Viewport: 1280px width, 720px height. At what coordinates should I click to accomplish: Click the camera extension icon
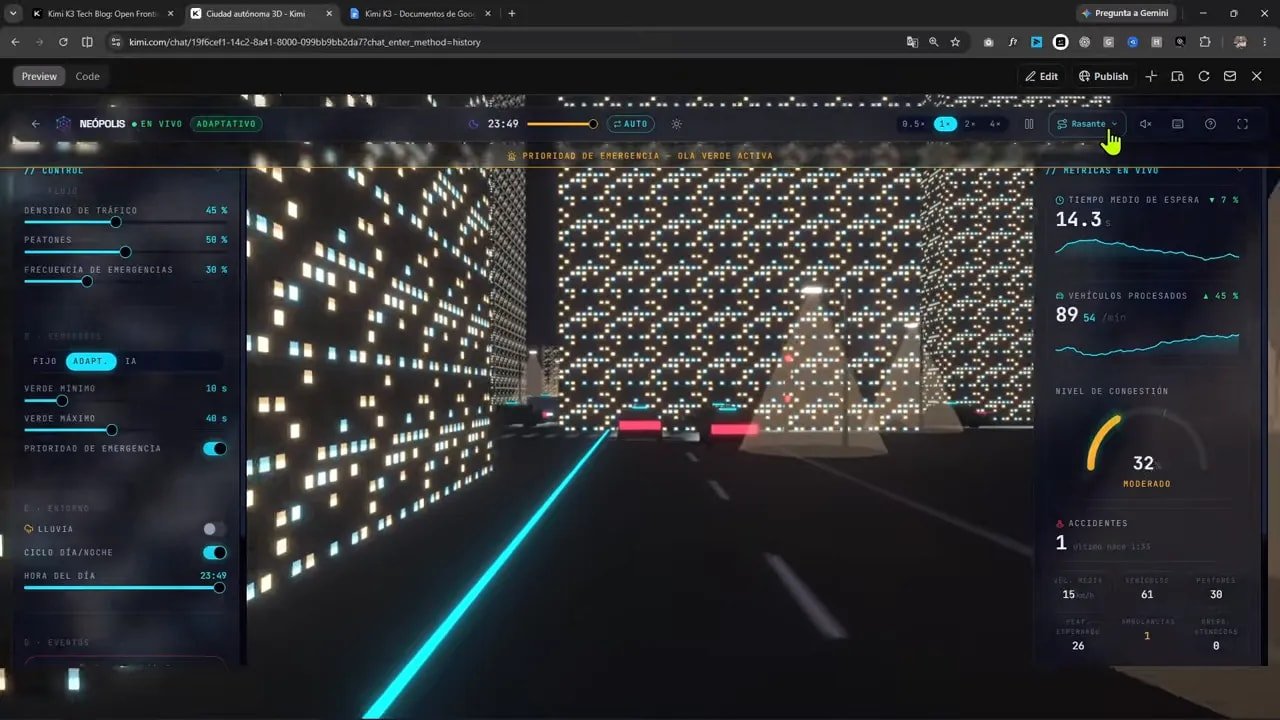pos(989,42)
